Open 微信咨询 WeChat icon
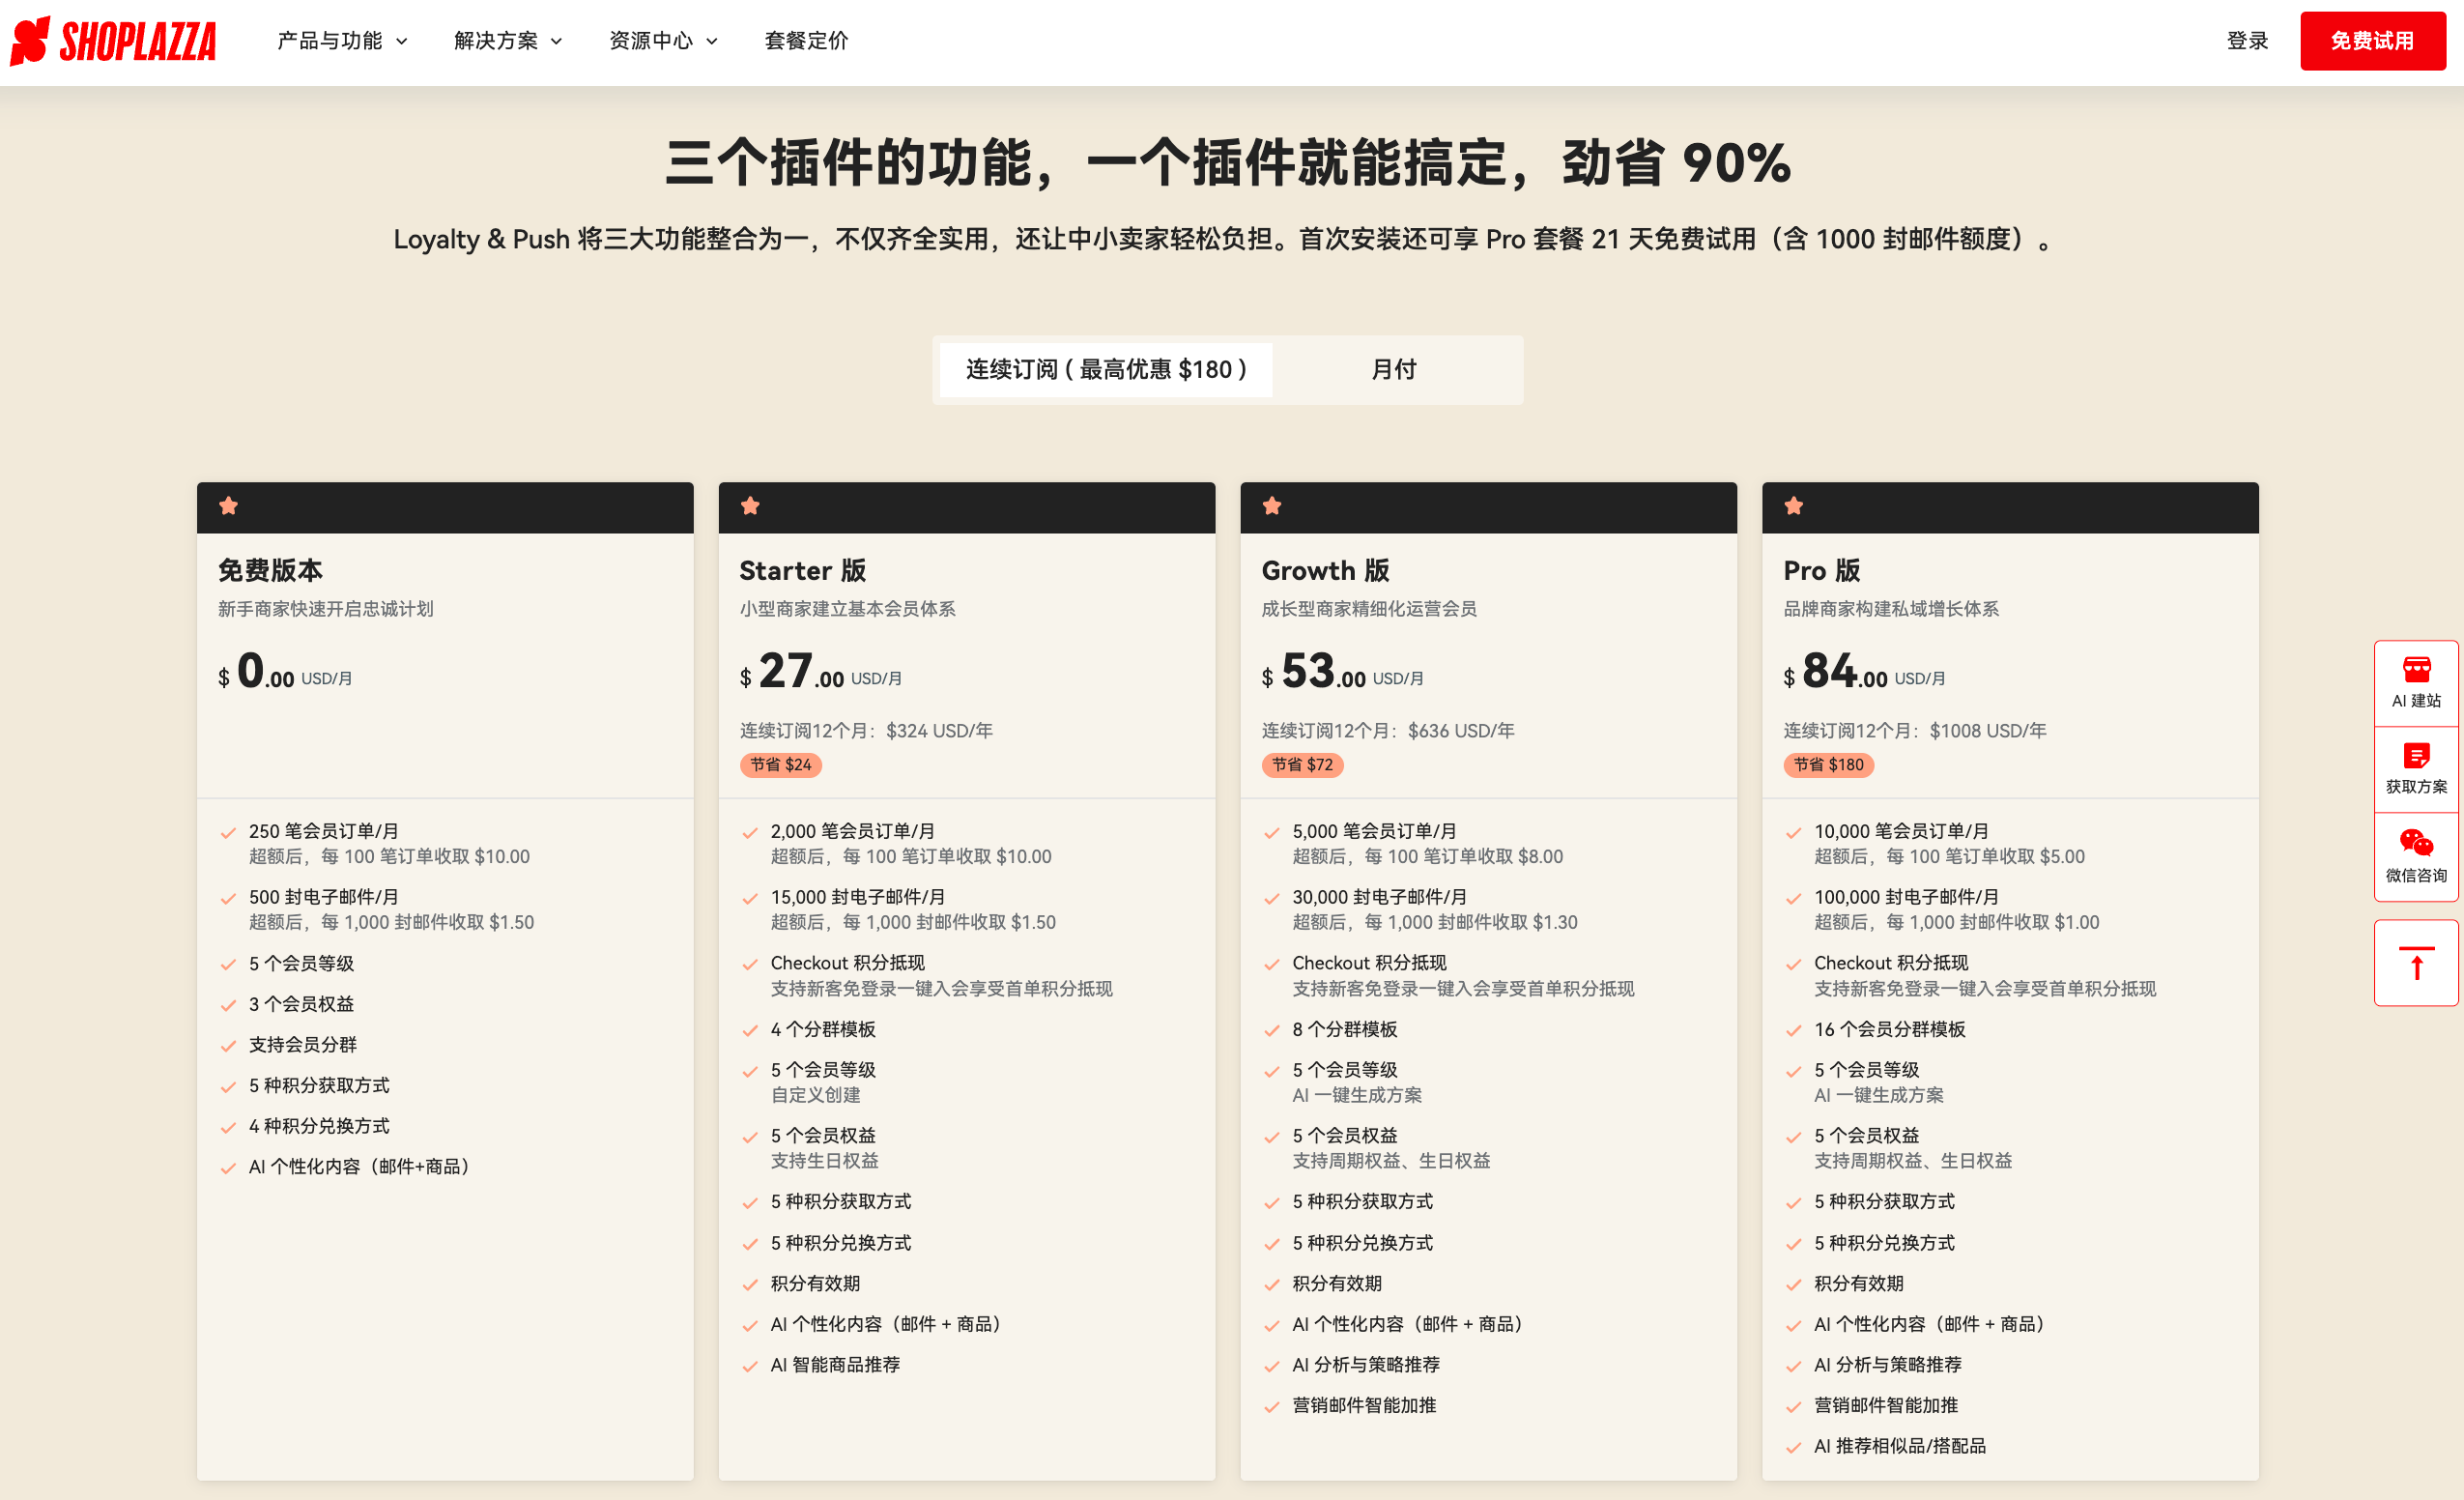Image resolution: width=2464 pixels, height=1500 pixels. 2416,856
